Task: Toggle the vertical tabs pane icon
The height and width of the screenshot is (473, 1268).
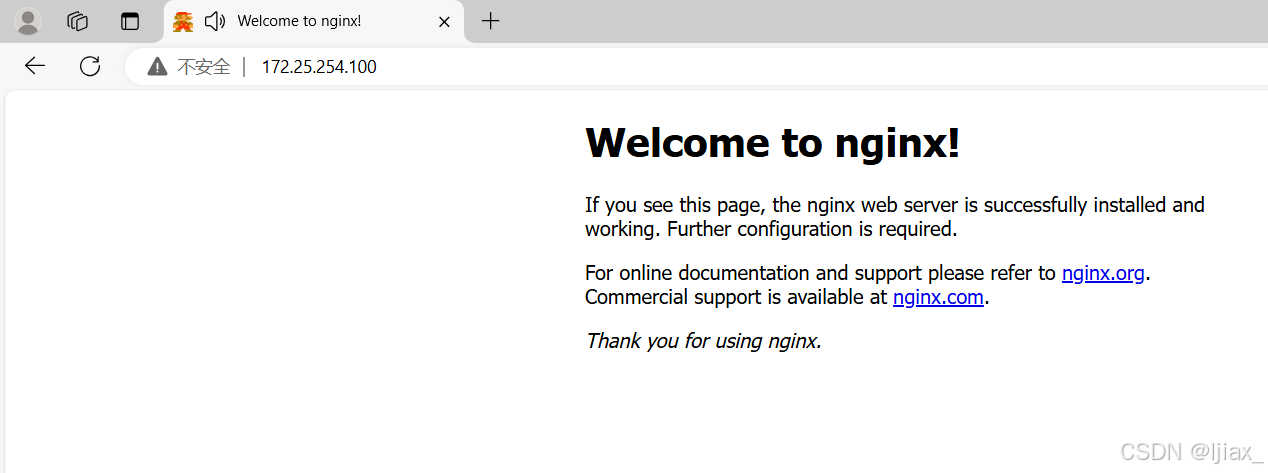Action: (x=130, y=21)
